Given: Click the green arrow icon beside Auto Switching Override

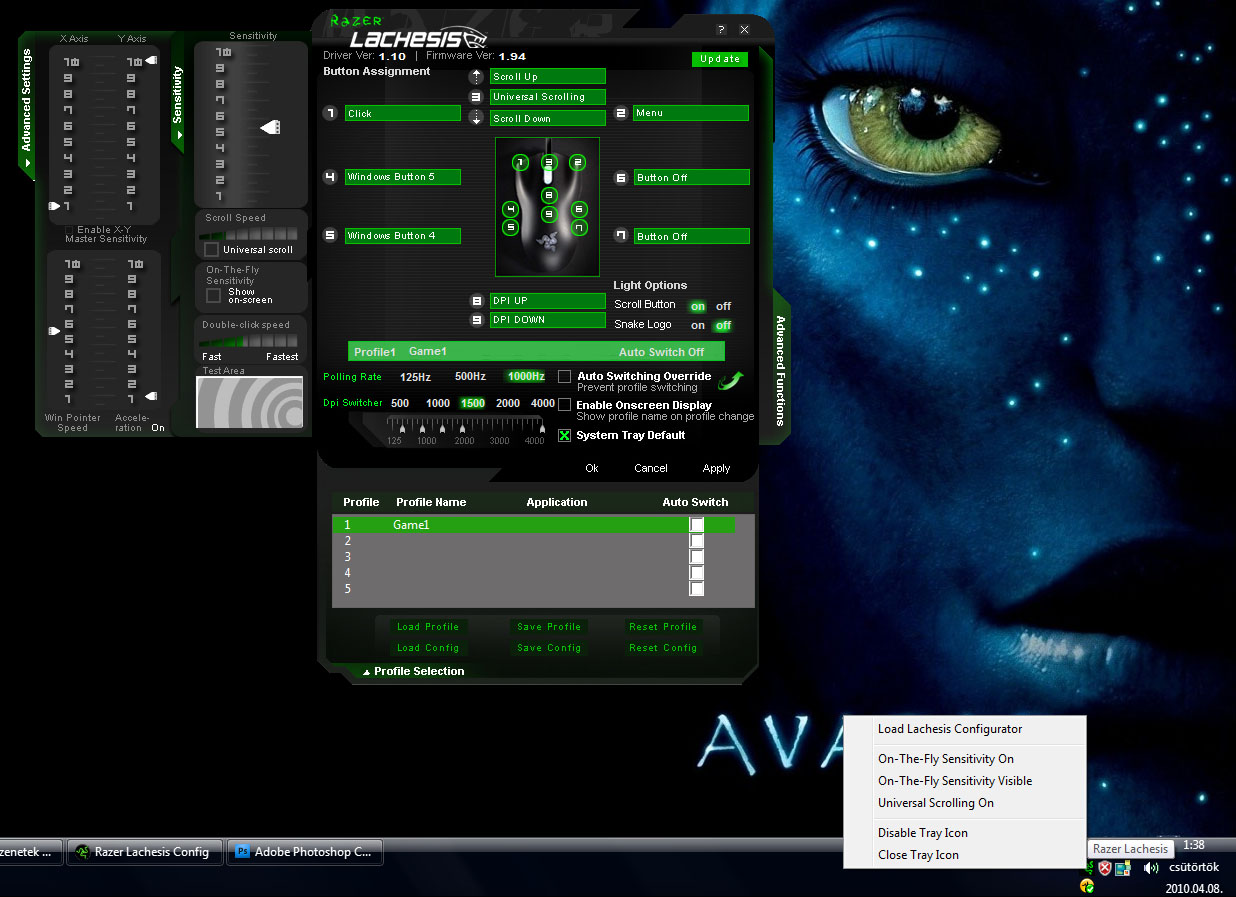Looking at the screenshot, I should [731, 380].
